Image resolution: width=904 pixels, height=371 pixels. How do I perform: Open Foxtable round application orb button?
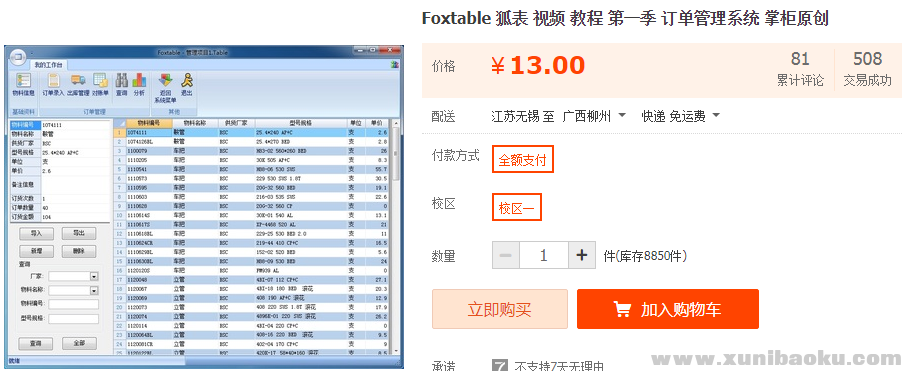17,57
